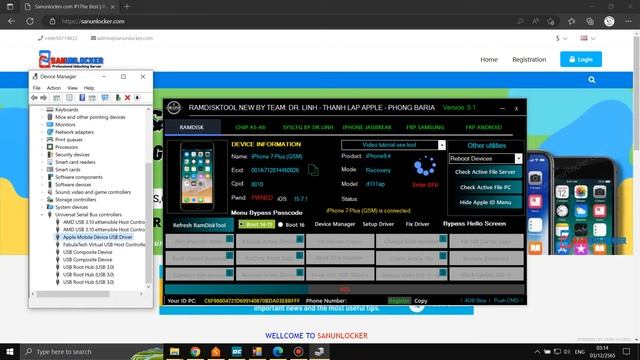Viewport: 640px width, 360px height.
Task: Click the green Update driver icon in Device Manager
Action: tap(118, 98)
